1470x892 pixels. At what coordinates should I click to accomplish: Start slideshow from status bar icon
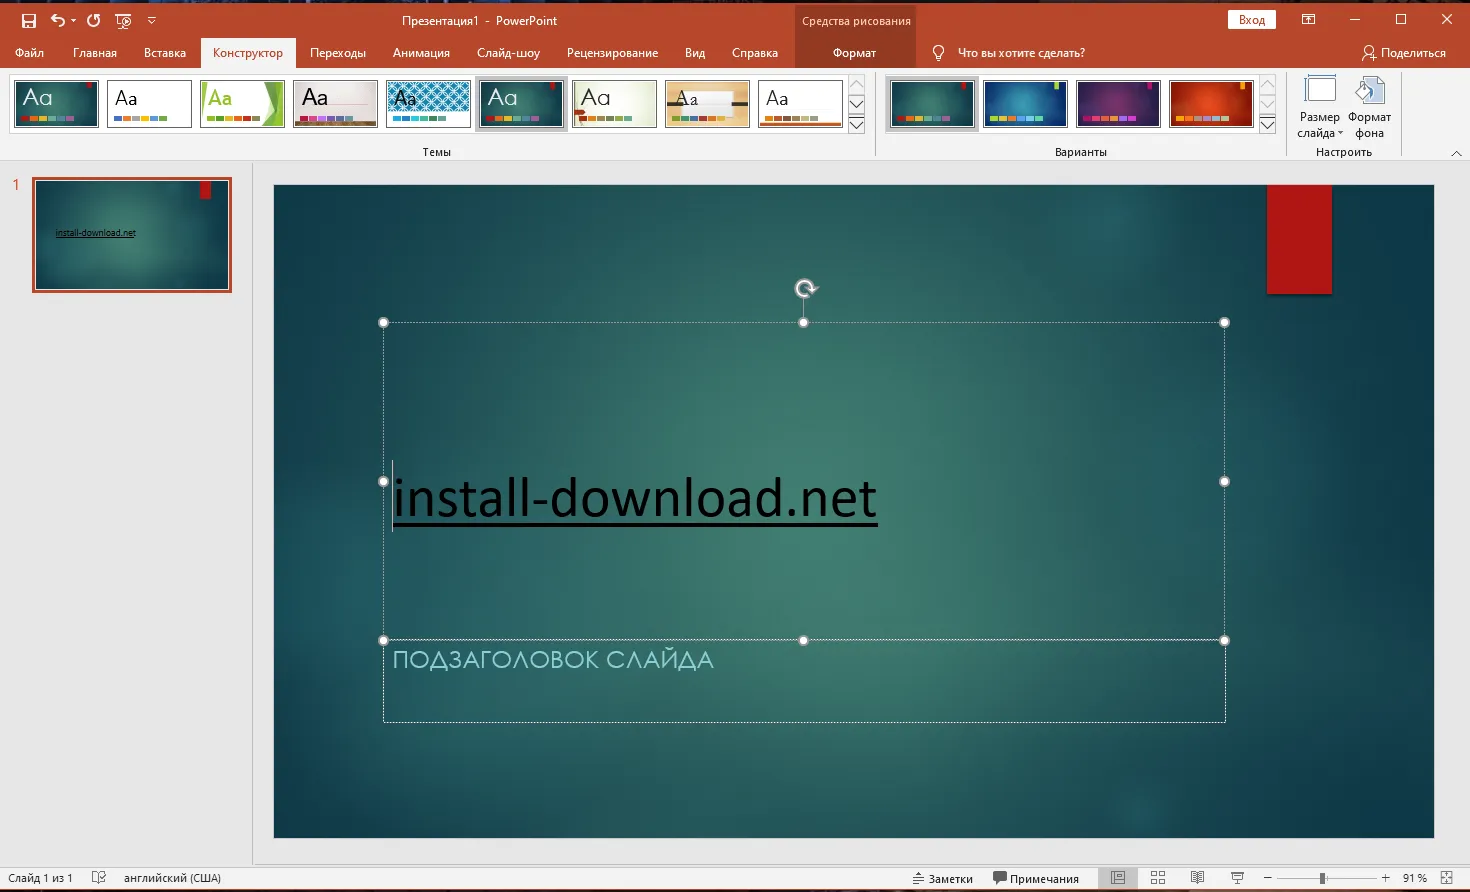click(1237, 878)
